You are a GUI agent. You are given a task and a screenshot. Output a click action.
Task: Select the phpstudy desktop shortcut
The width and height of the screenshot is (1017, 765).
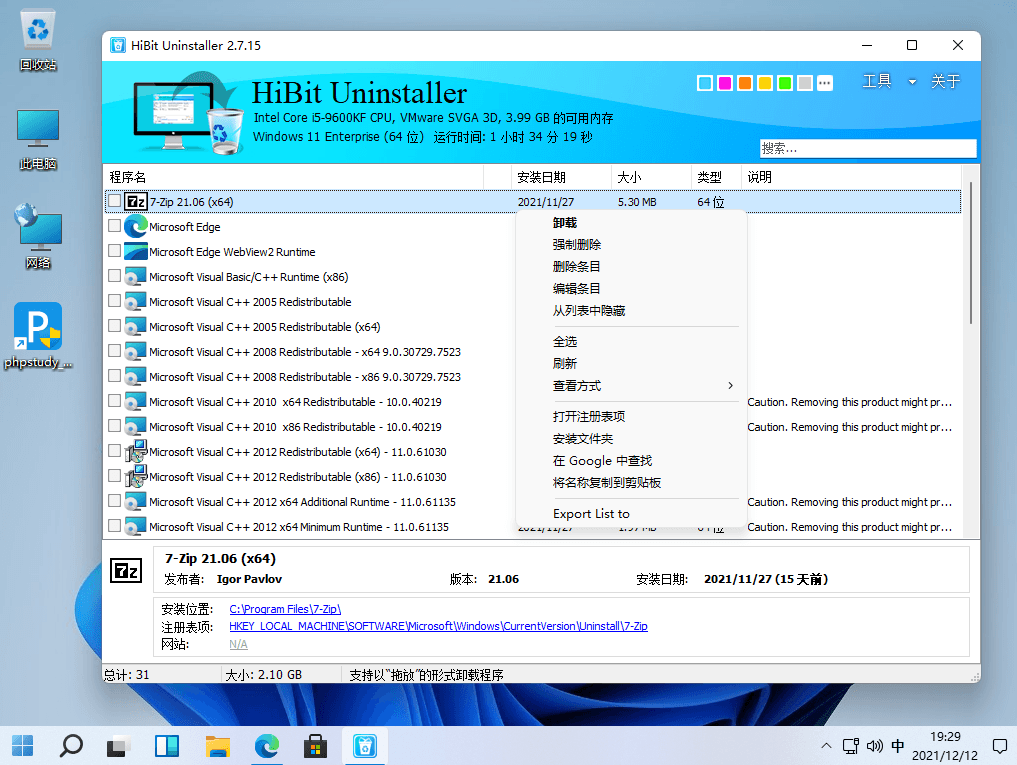point(38,335)
